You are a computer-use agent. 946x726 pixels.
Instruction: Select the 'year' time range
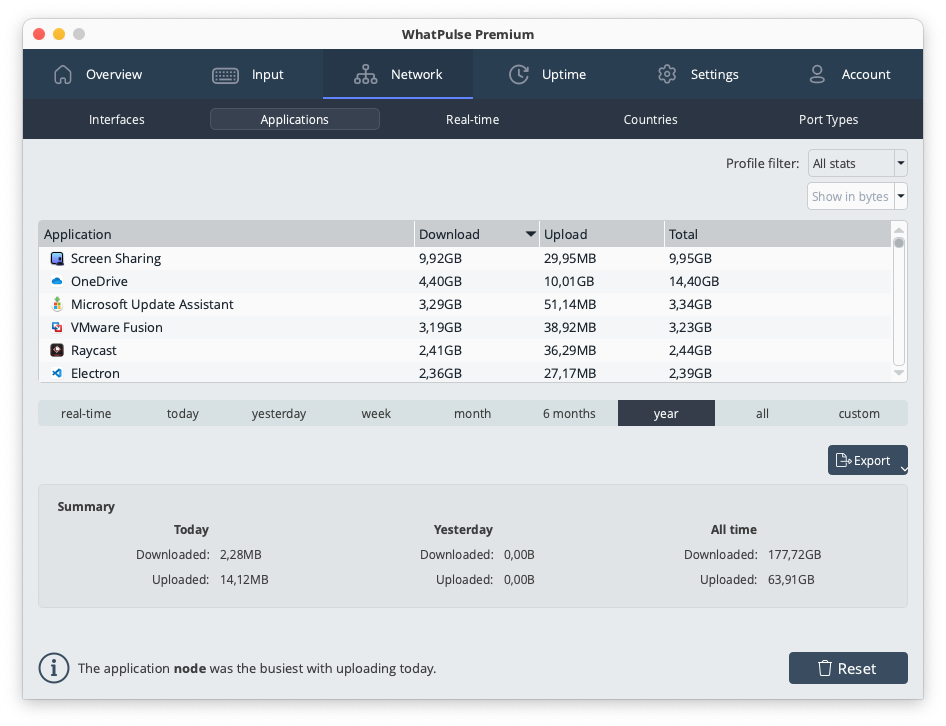tap(666, 414)
